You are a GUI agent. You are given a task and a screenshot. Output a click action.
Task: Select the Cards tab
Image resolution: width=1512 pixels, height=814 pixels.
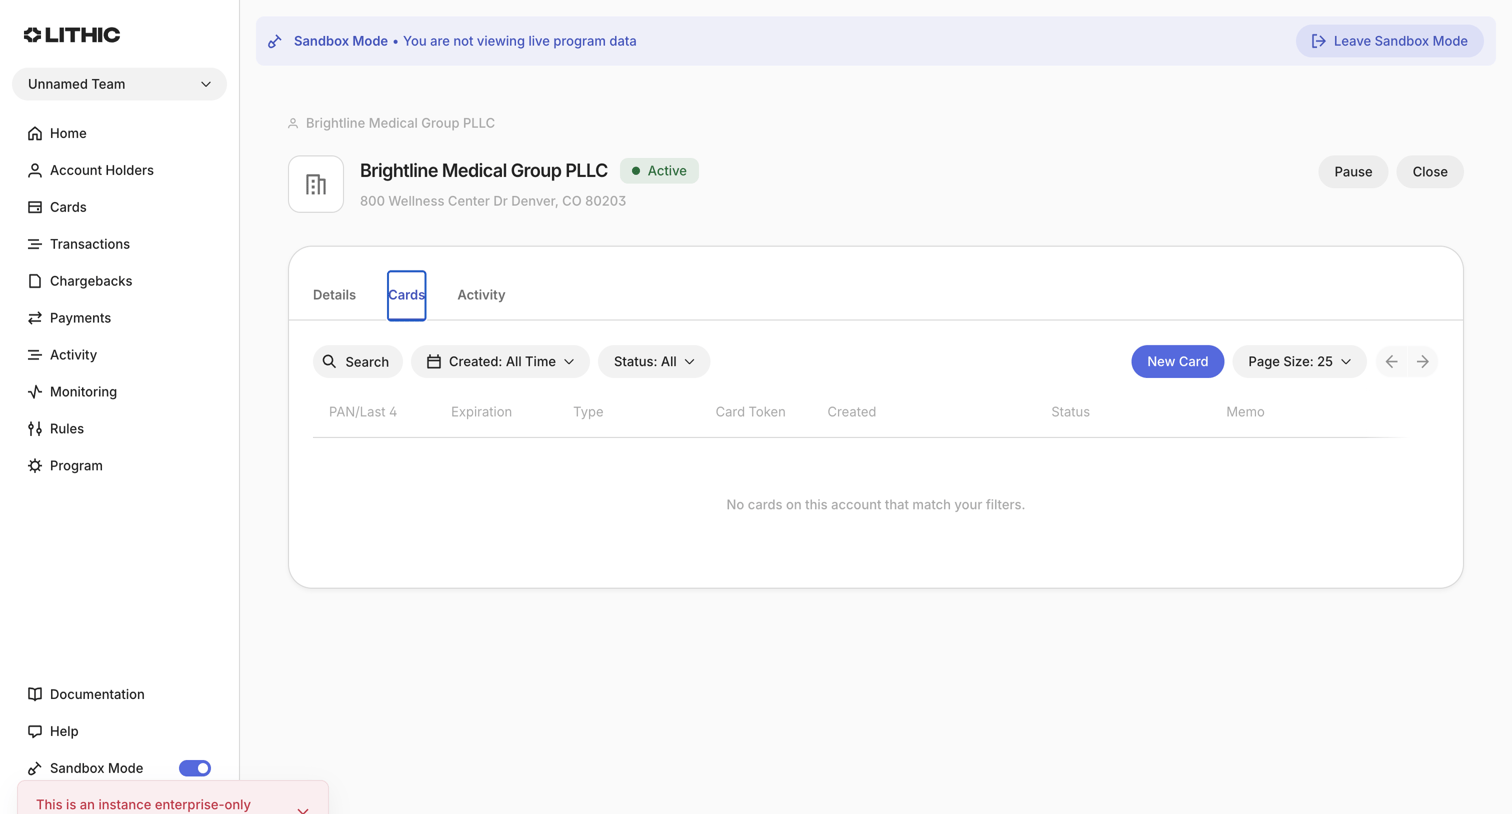[x=406, y=295]
